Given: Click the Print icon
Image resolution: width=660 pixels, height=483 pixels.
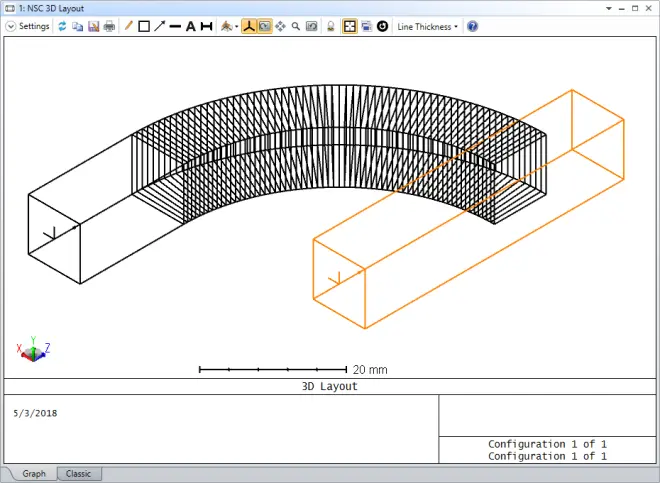Looking at the screenshot, I should pyautogui.click(x=109, y=27).
